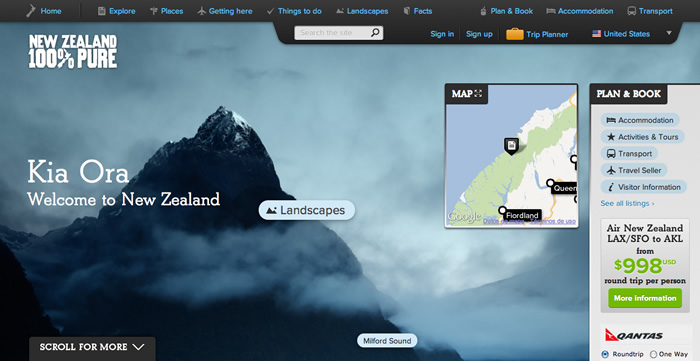This screenshot has width=700, height=361.
Task: Open the Trip Planner suitcase icon
Action: pos(514,34)
